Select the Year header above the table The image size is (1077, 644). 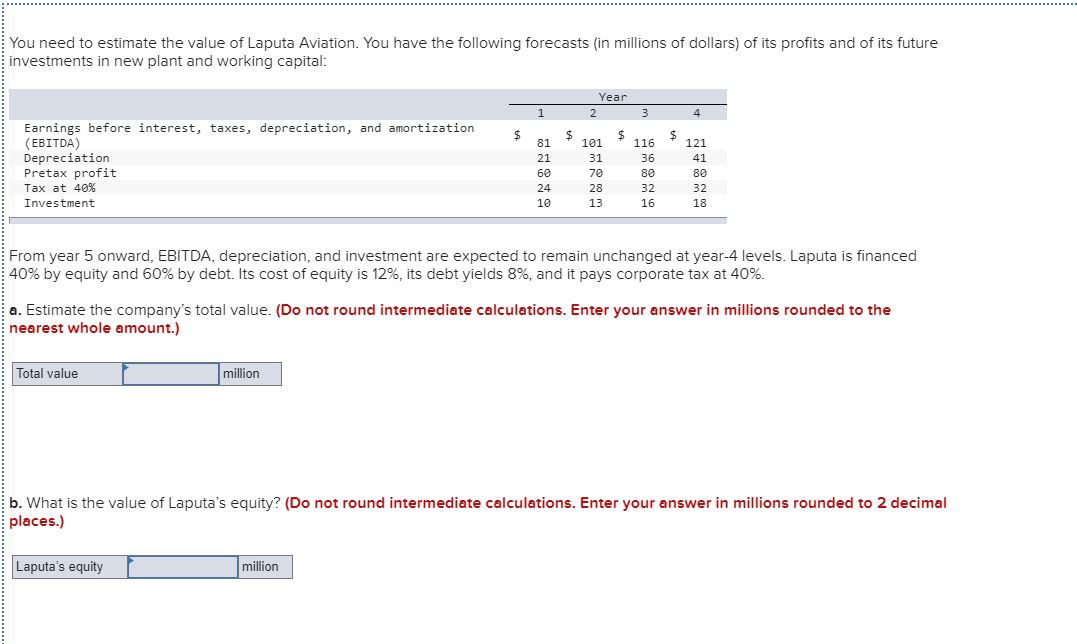coord(613,97)
